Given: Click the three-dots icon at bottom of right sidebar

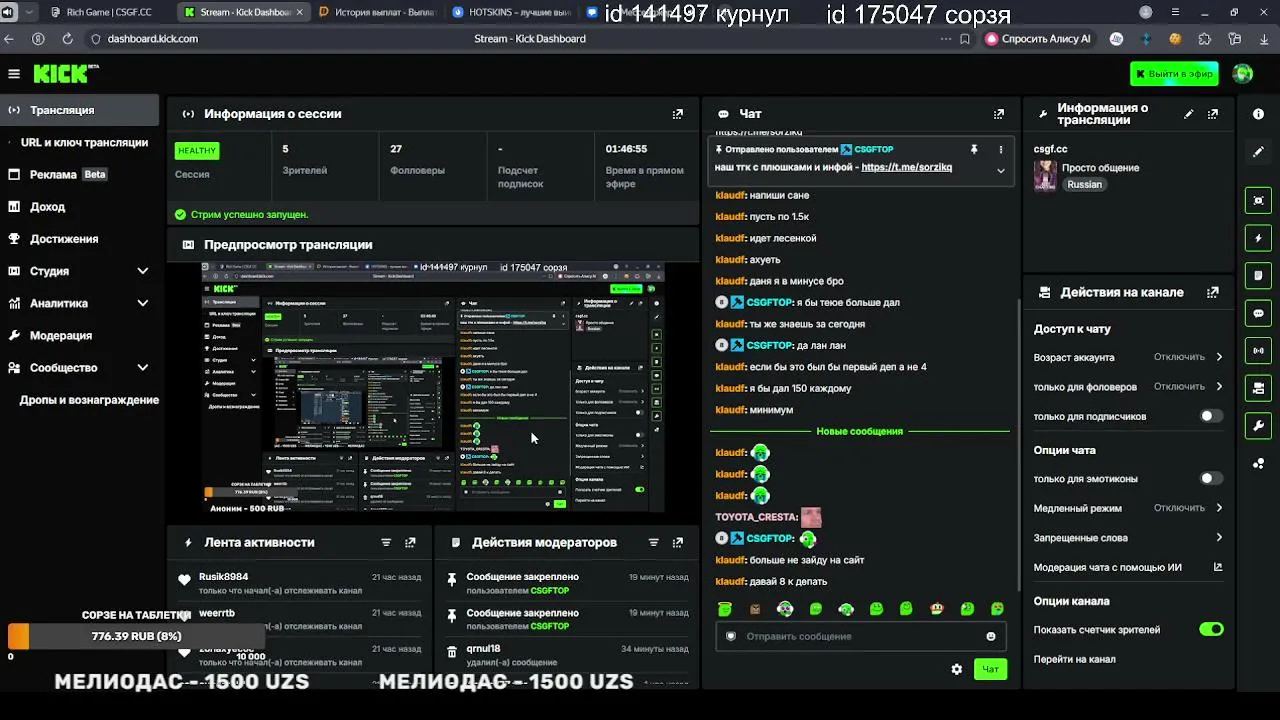Looking at the screenshot, I should tap(1258, 463).
